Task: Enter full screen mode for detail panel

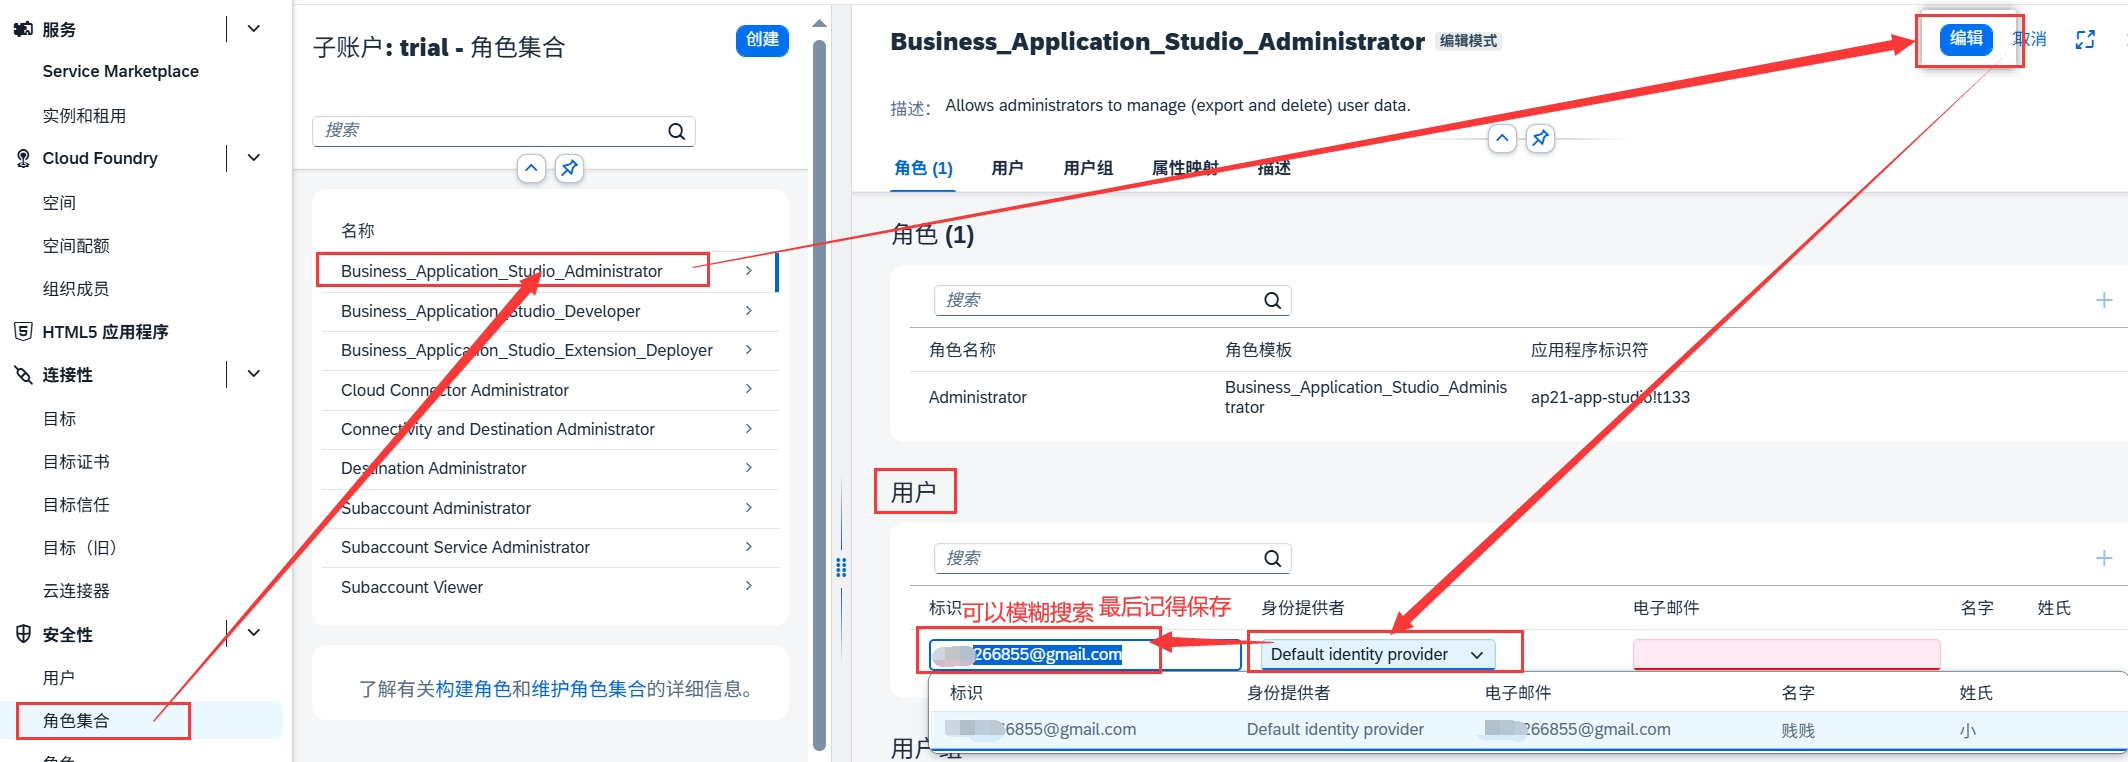Action: pos(2085,40)
